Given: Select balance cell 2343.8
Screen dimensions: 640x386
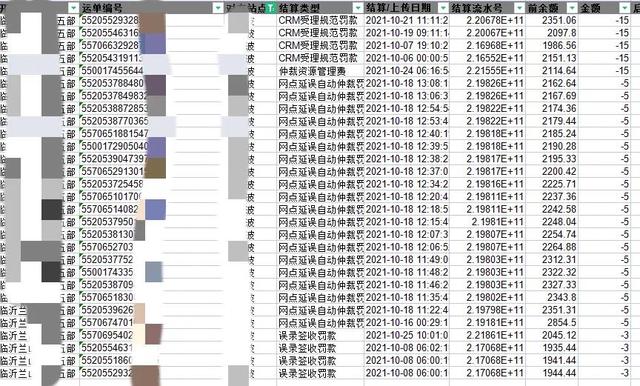Looking at the screenshot, I should [x=552, y=297].
